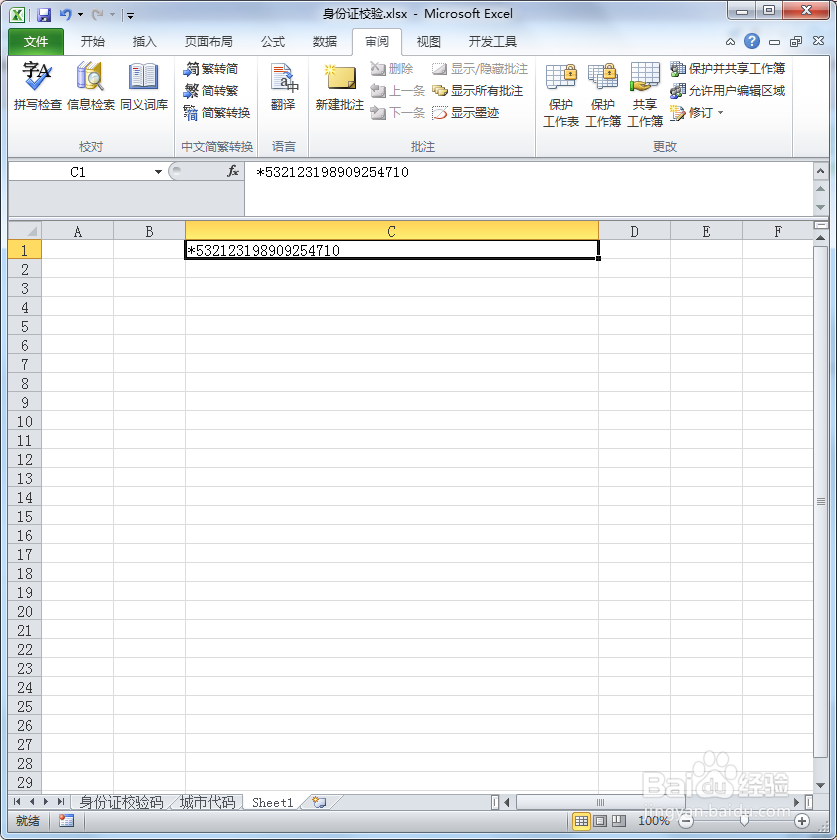Open the 文件 File tab
The image size is (837, 840).
(x=36, y=42)
